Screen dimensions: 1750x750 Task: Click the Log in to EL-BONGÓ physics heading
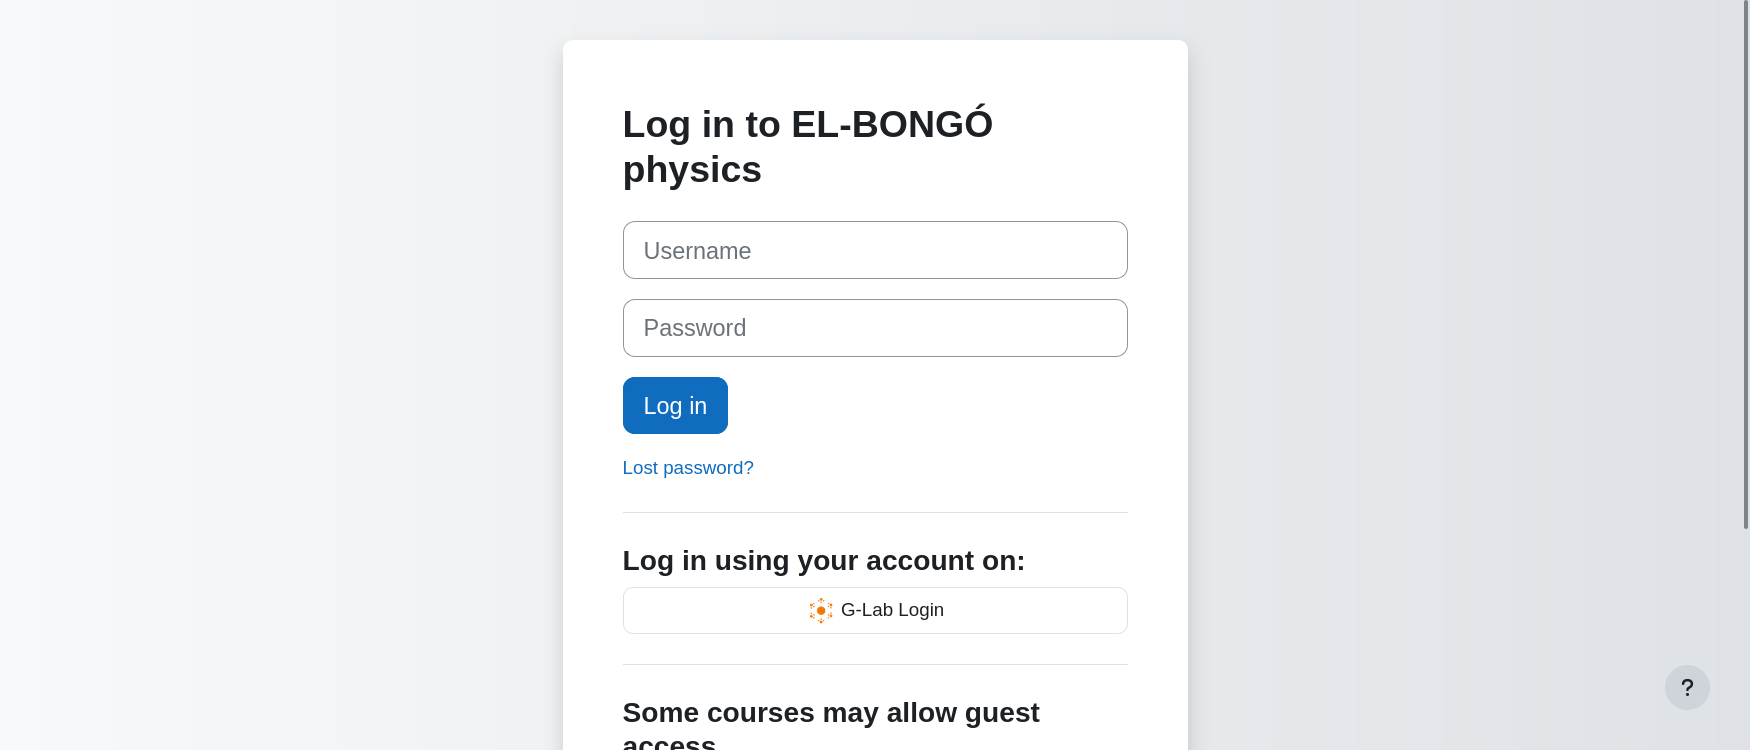[807, 146]
